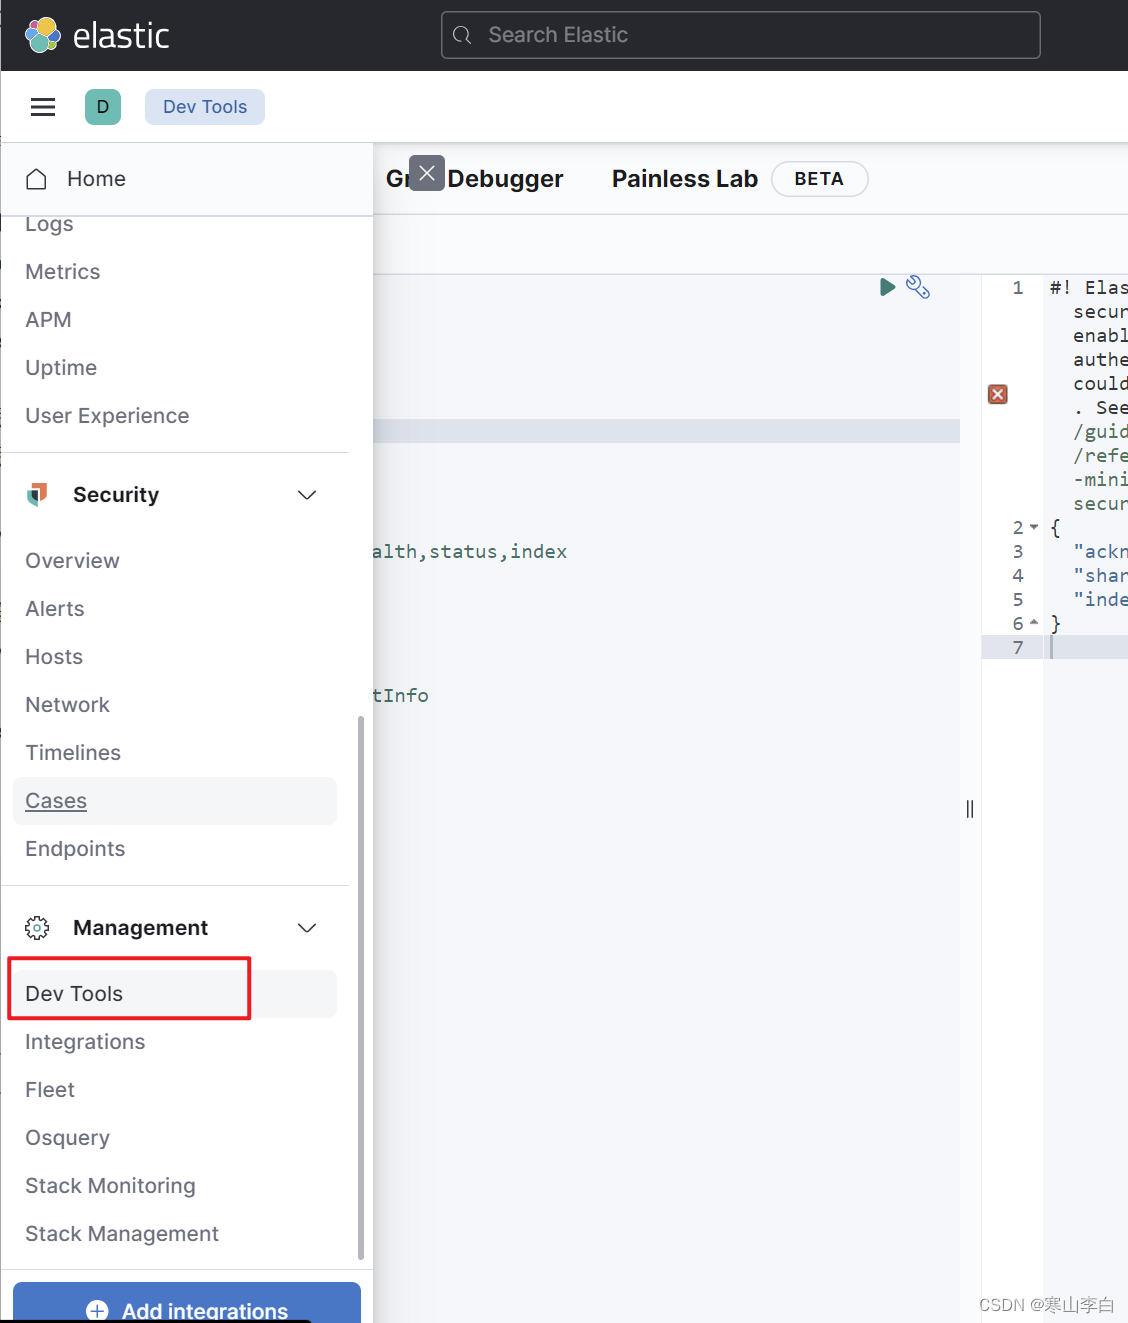Click the Dev Tools breadcrumb
The width and height of the screenshot is (1128, 1323).
pos(205,107)
